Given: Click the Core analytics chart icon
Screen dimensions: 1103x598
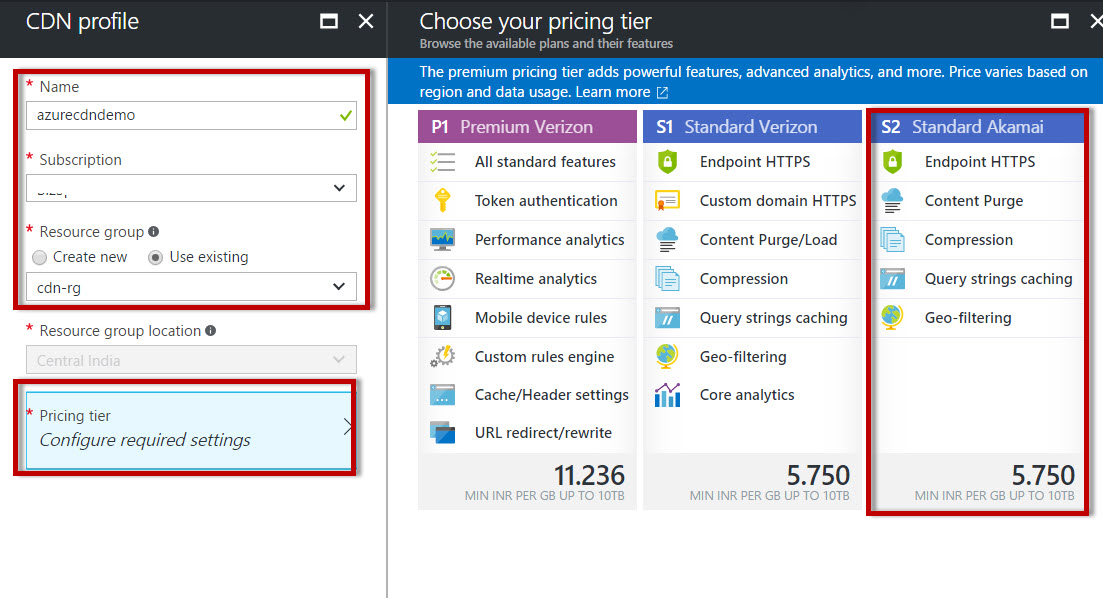Looking at the screenshot, I should (x=667, y=395).
